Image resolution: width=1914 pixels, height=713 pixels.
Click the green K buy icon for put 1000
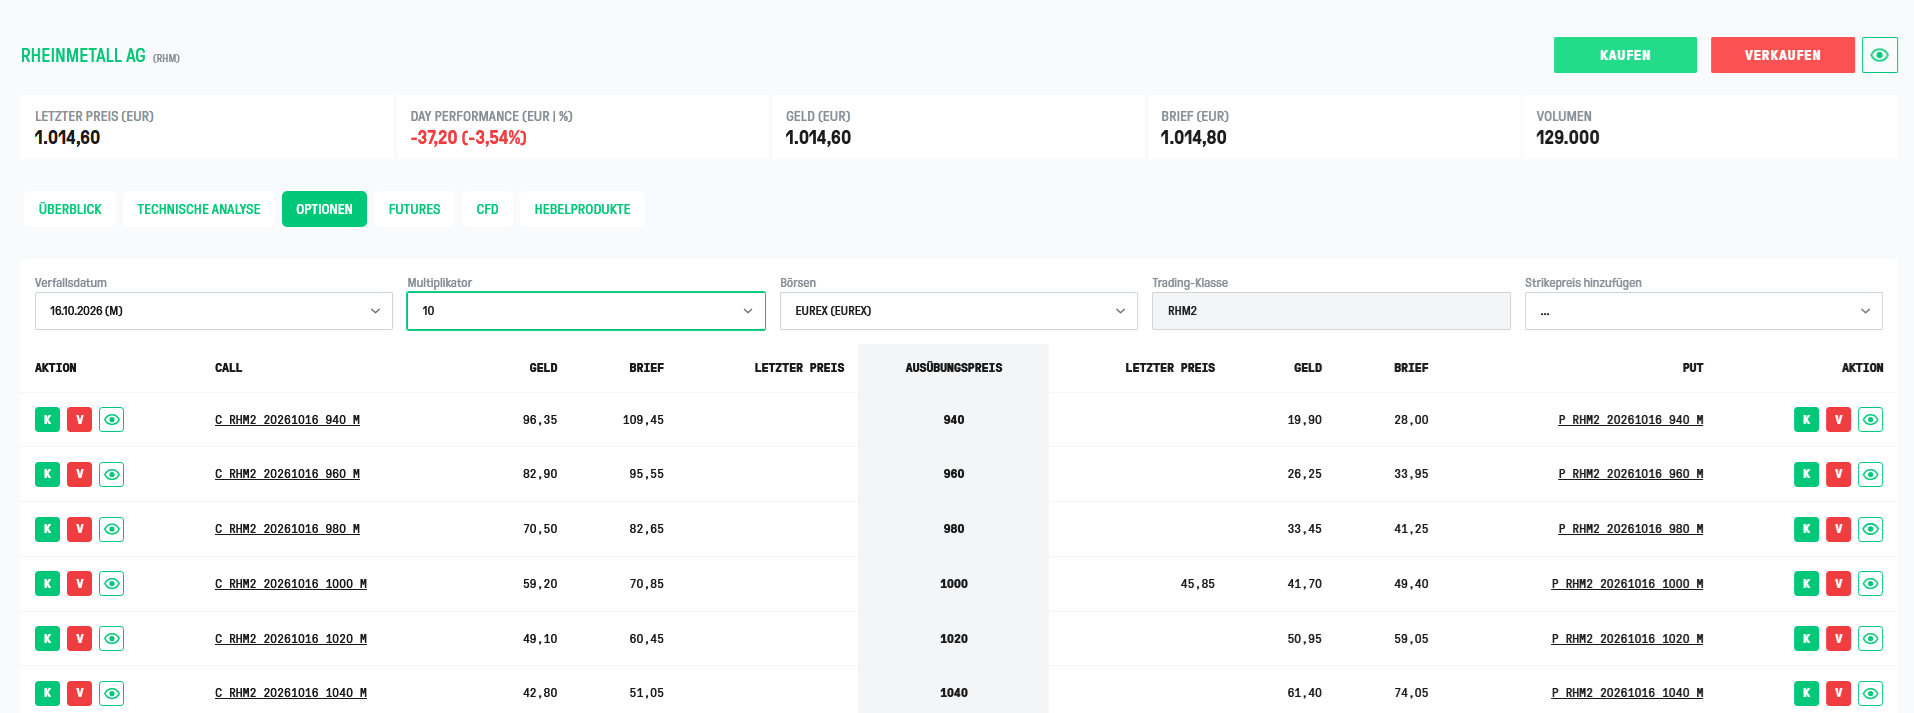(x=1806, y=584)
